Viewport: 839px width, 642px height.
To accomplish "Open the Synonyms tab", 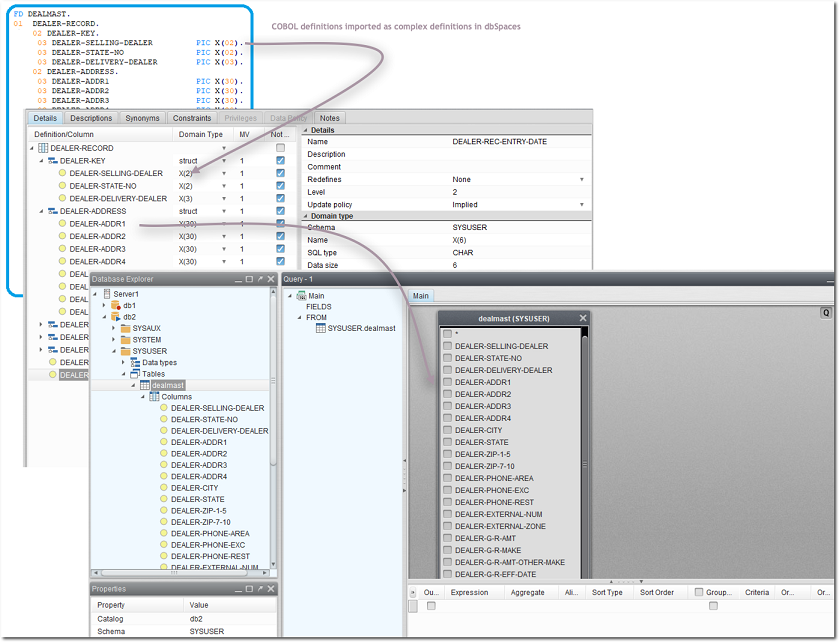I will [142, 118].
